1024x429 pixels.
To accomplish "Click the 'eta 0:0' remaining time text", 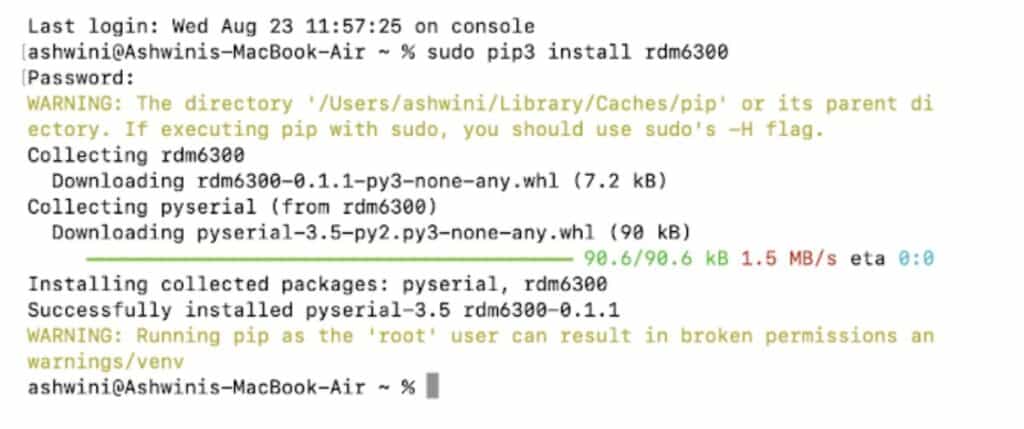I will point(893,258).
